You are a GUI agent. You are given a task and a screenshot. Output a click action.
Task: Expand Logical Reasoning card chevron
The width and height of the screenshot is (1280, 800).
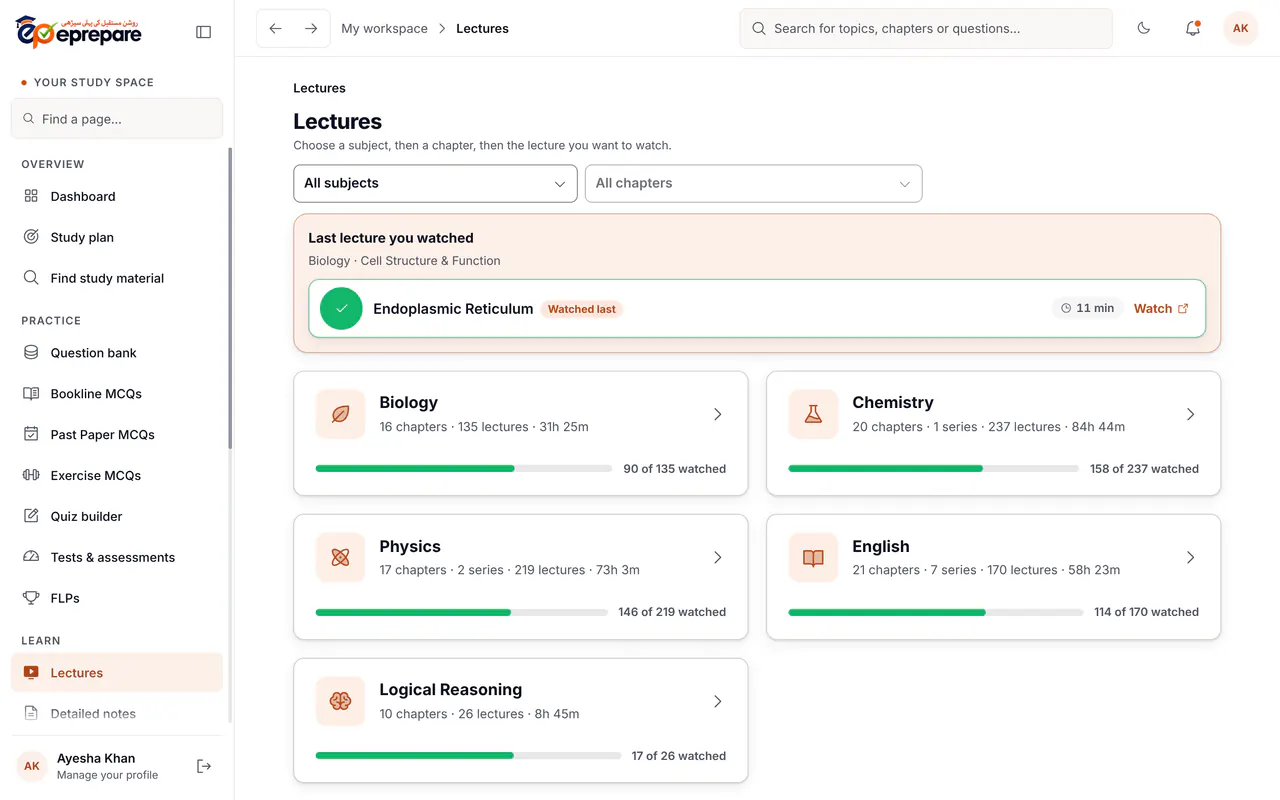[x=717, y=702]
